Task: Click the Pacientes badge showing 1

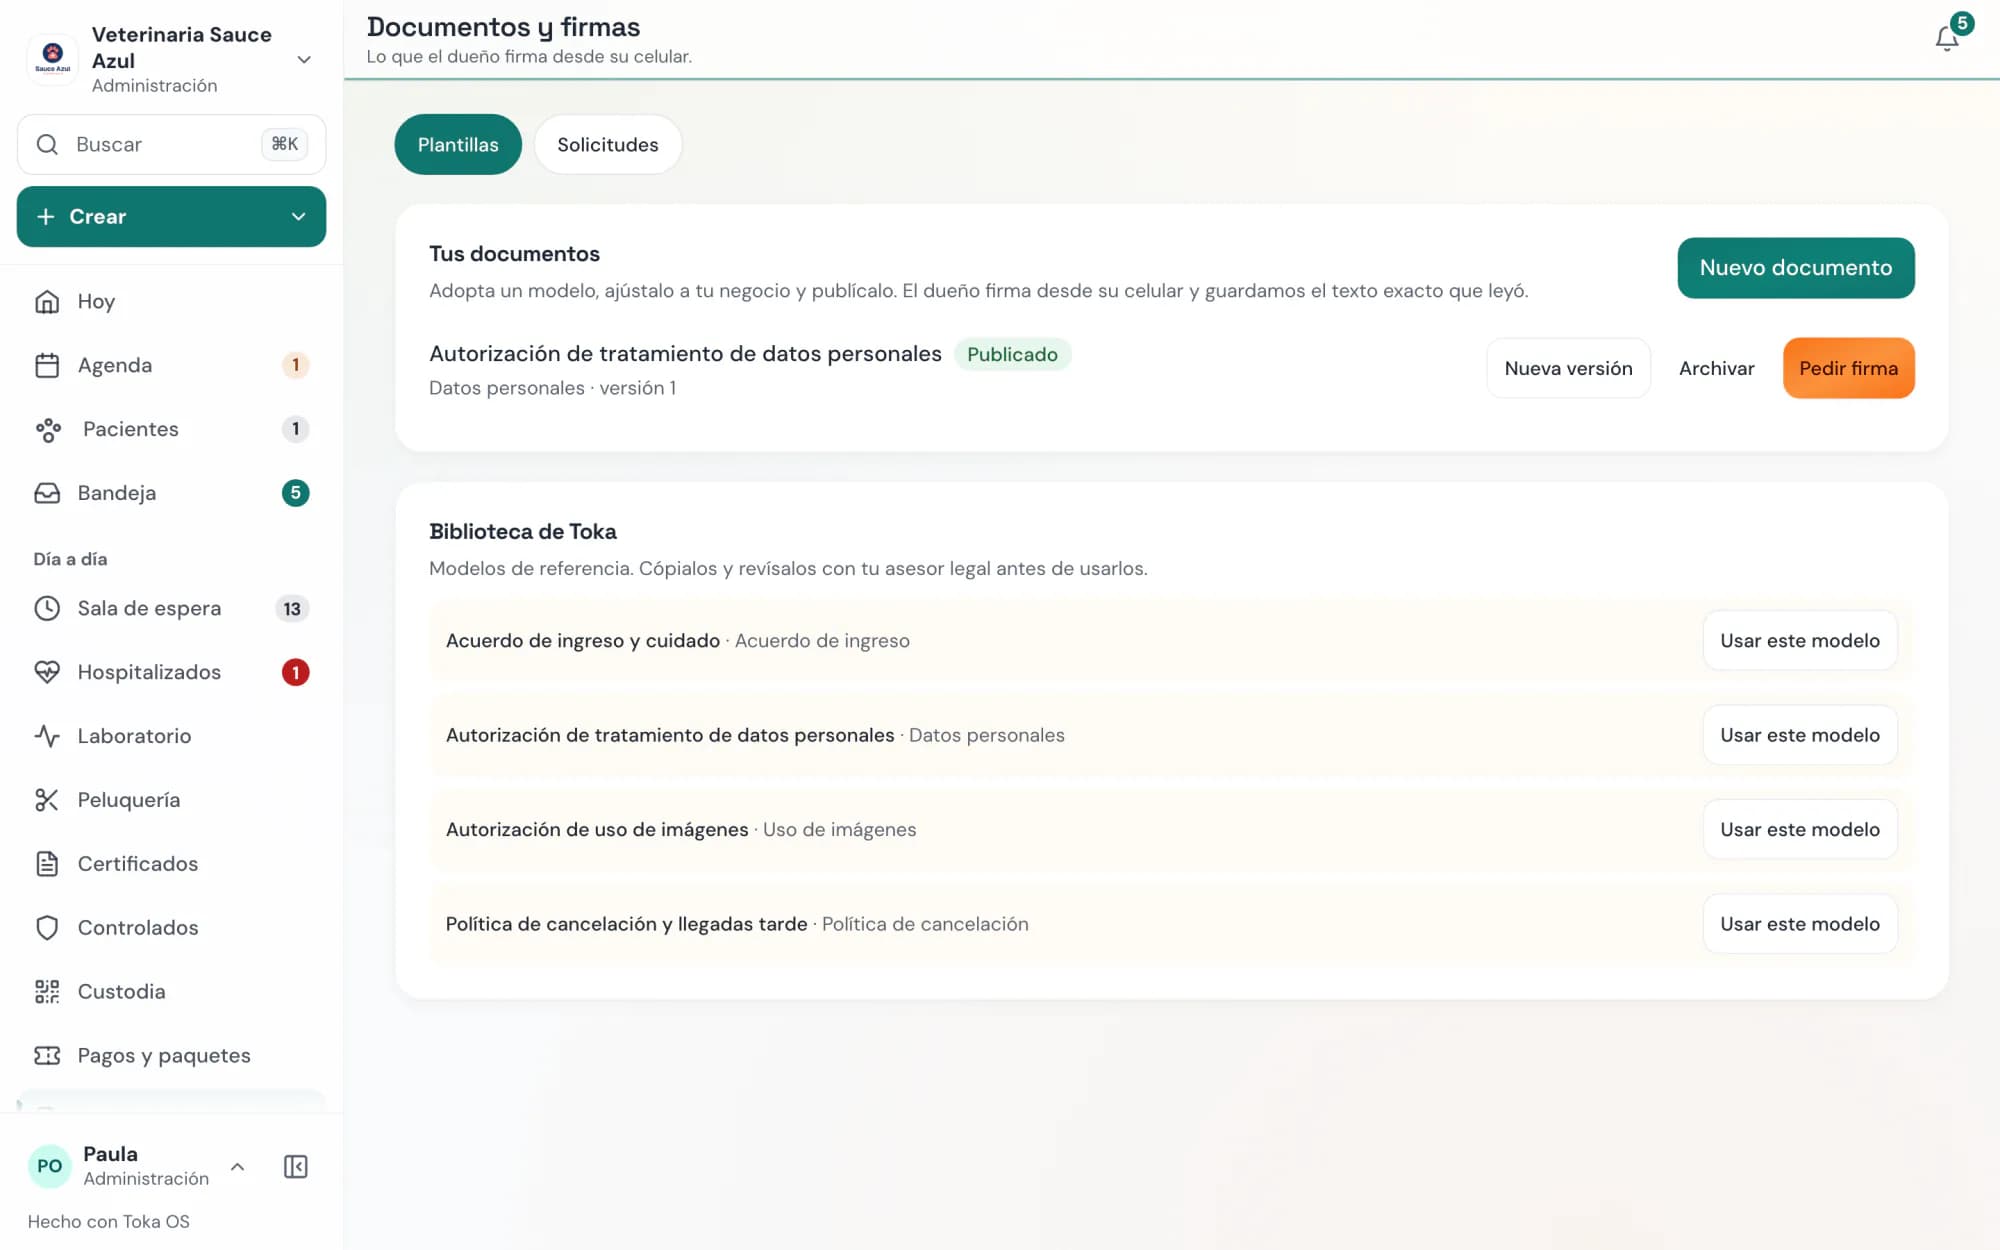Action: click(x=295, y=429)
